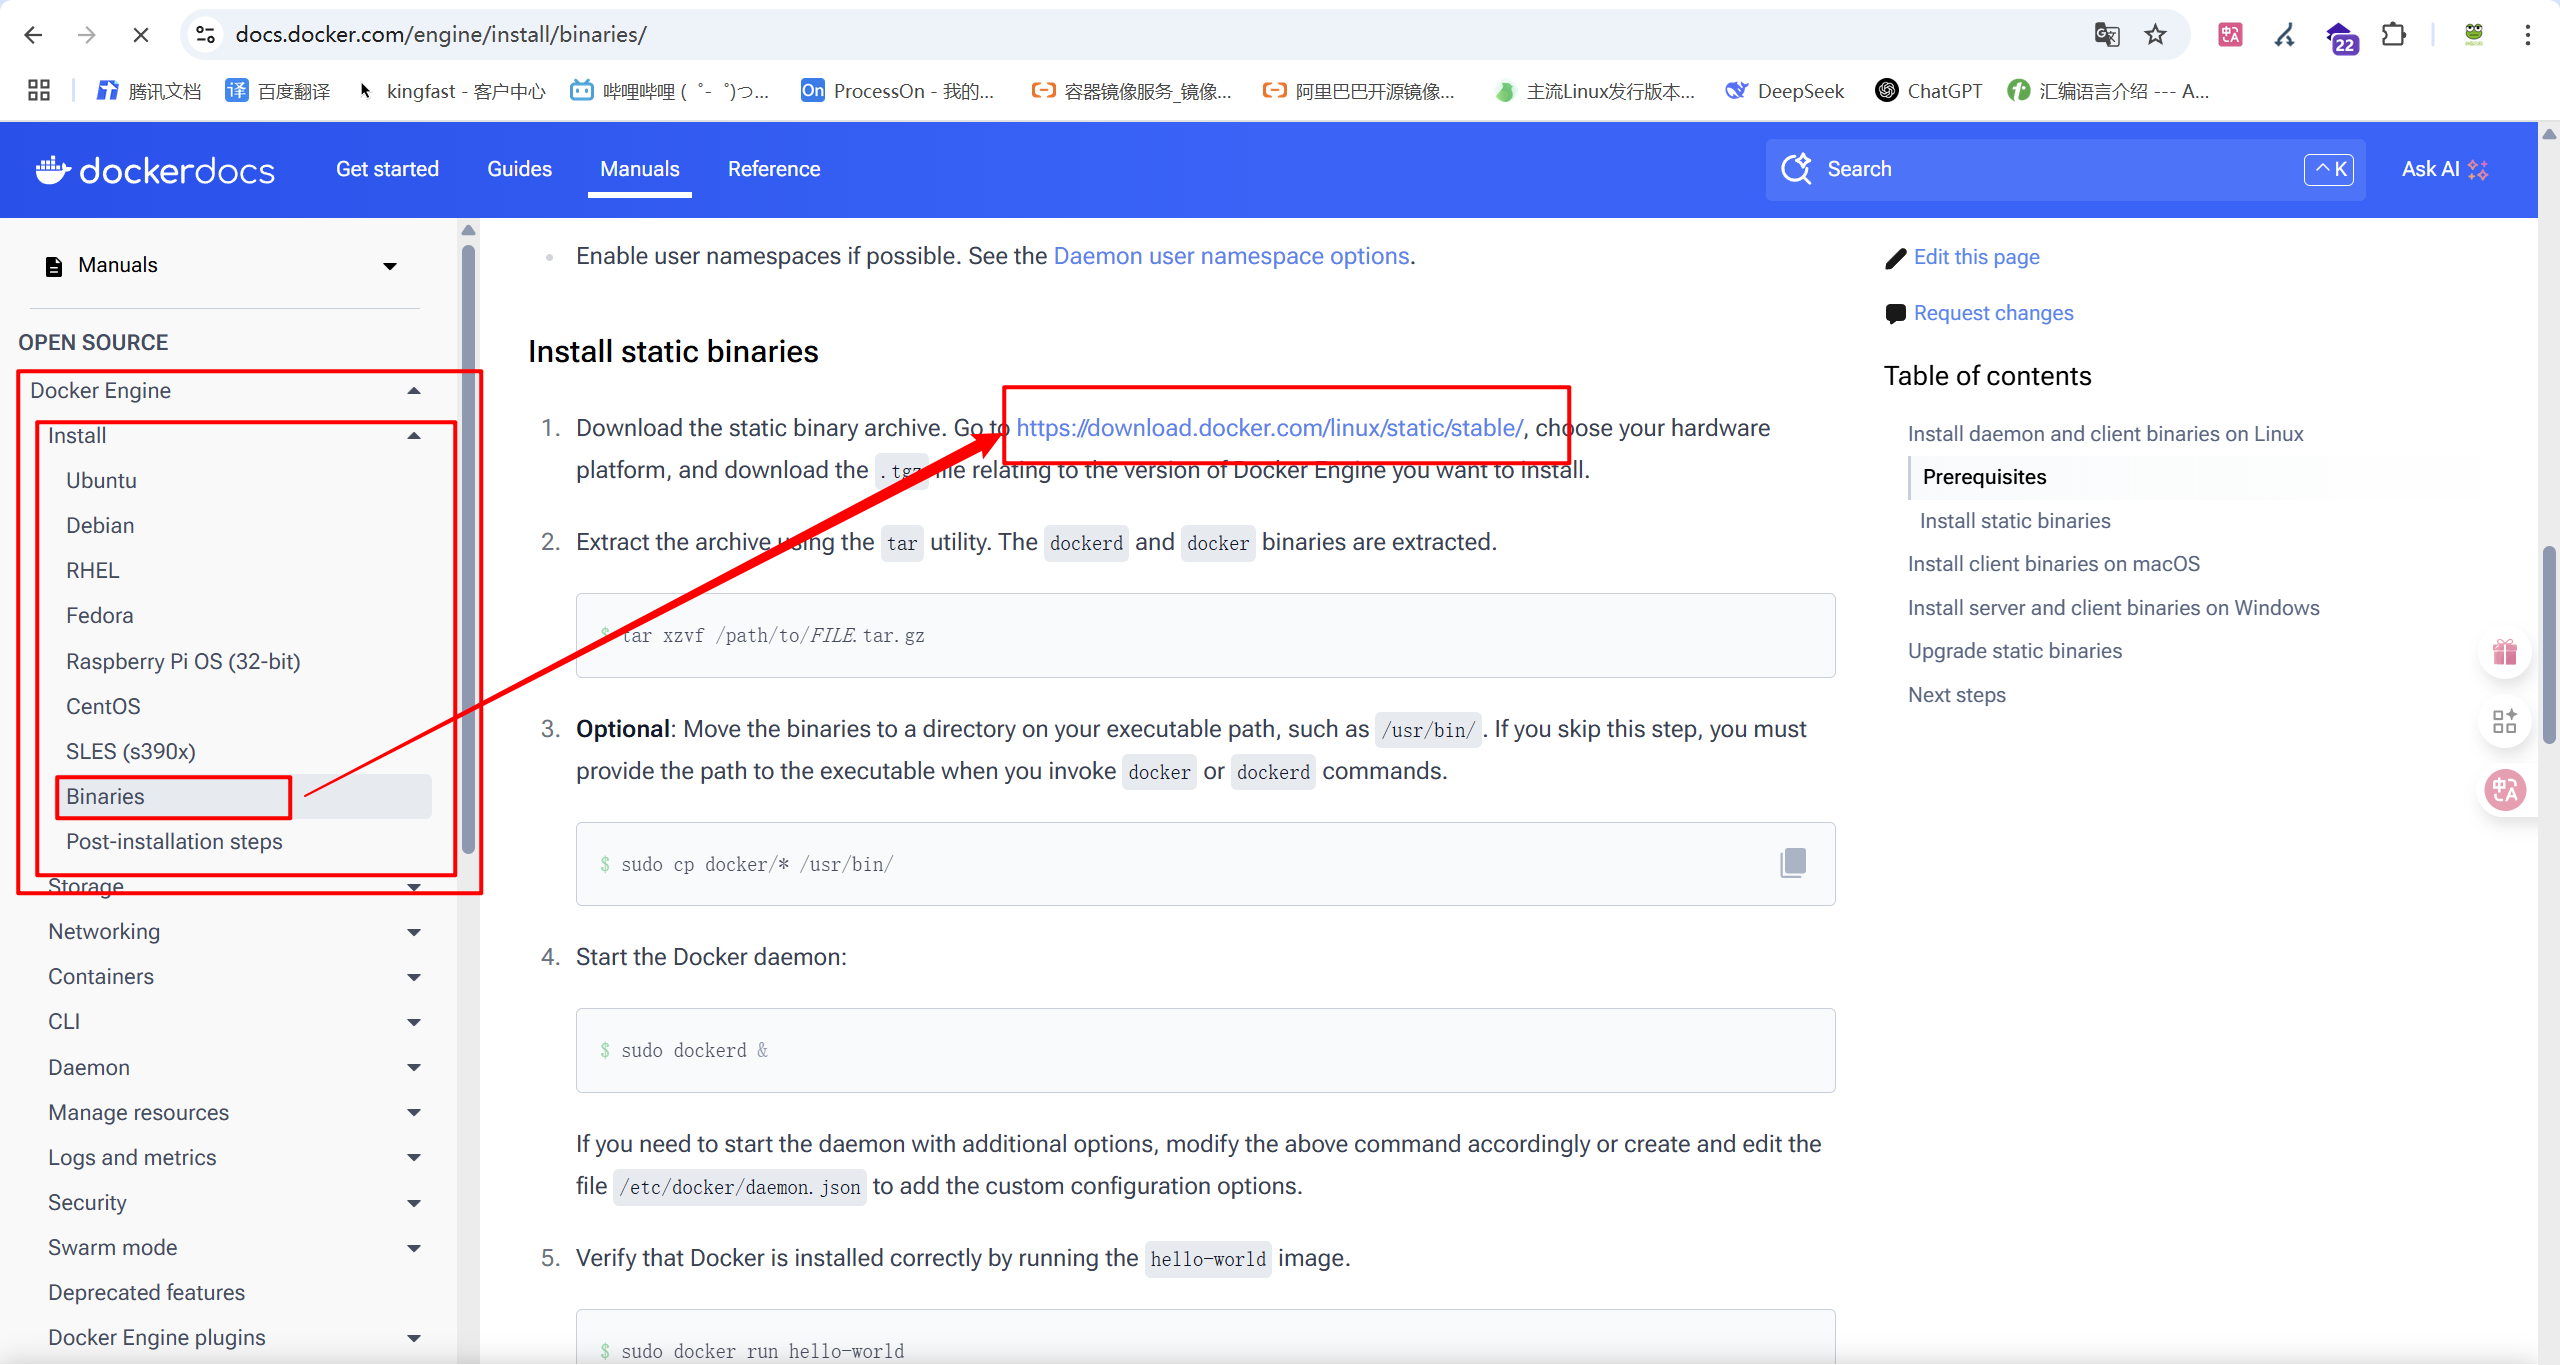2560x1365 pixels.
Task: Open the site information icon in address bar
Action: pyautogui.click(x=206, y=35)
